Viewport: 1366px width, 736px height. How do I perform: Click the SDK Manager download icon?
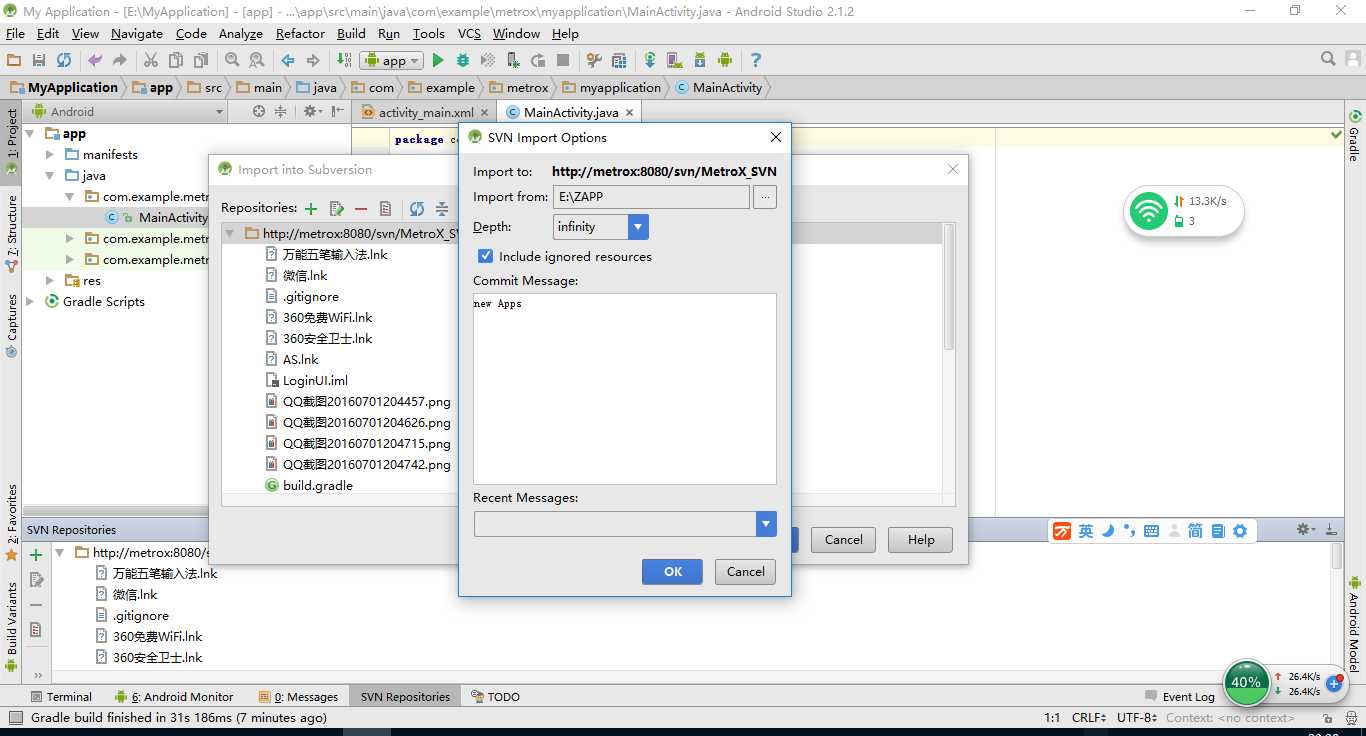700,60
